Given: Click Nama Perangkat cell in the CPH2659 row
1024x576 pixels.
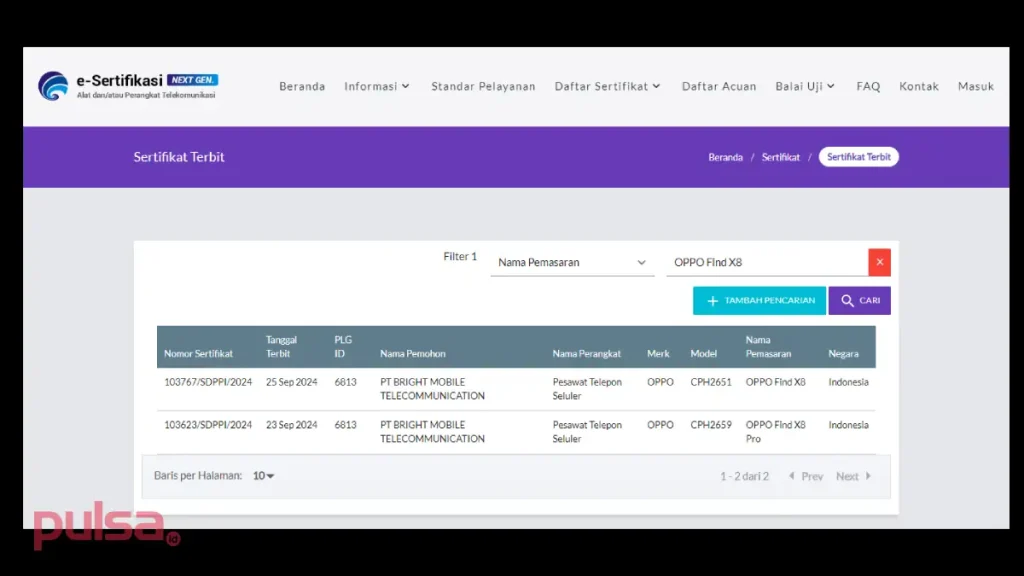Looking at the screenshot, I should coord(587,432).
